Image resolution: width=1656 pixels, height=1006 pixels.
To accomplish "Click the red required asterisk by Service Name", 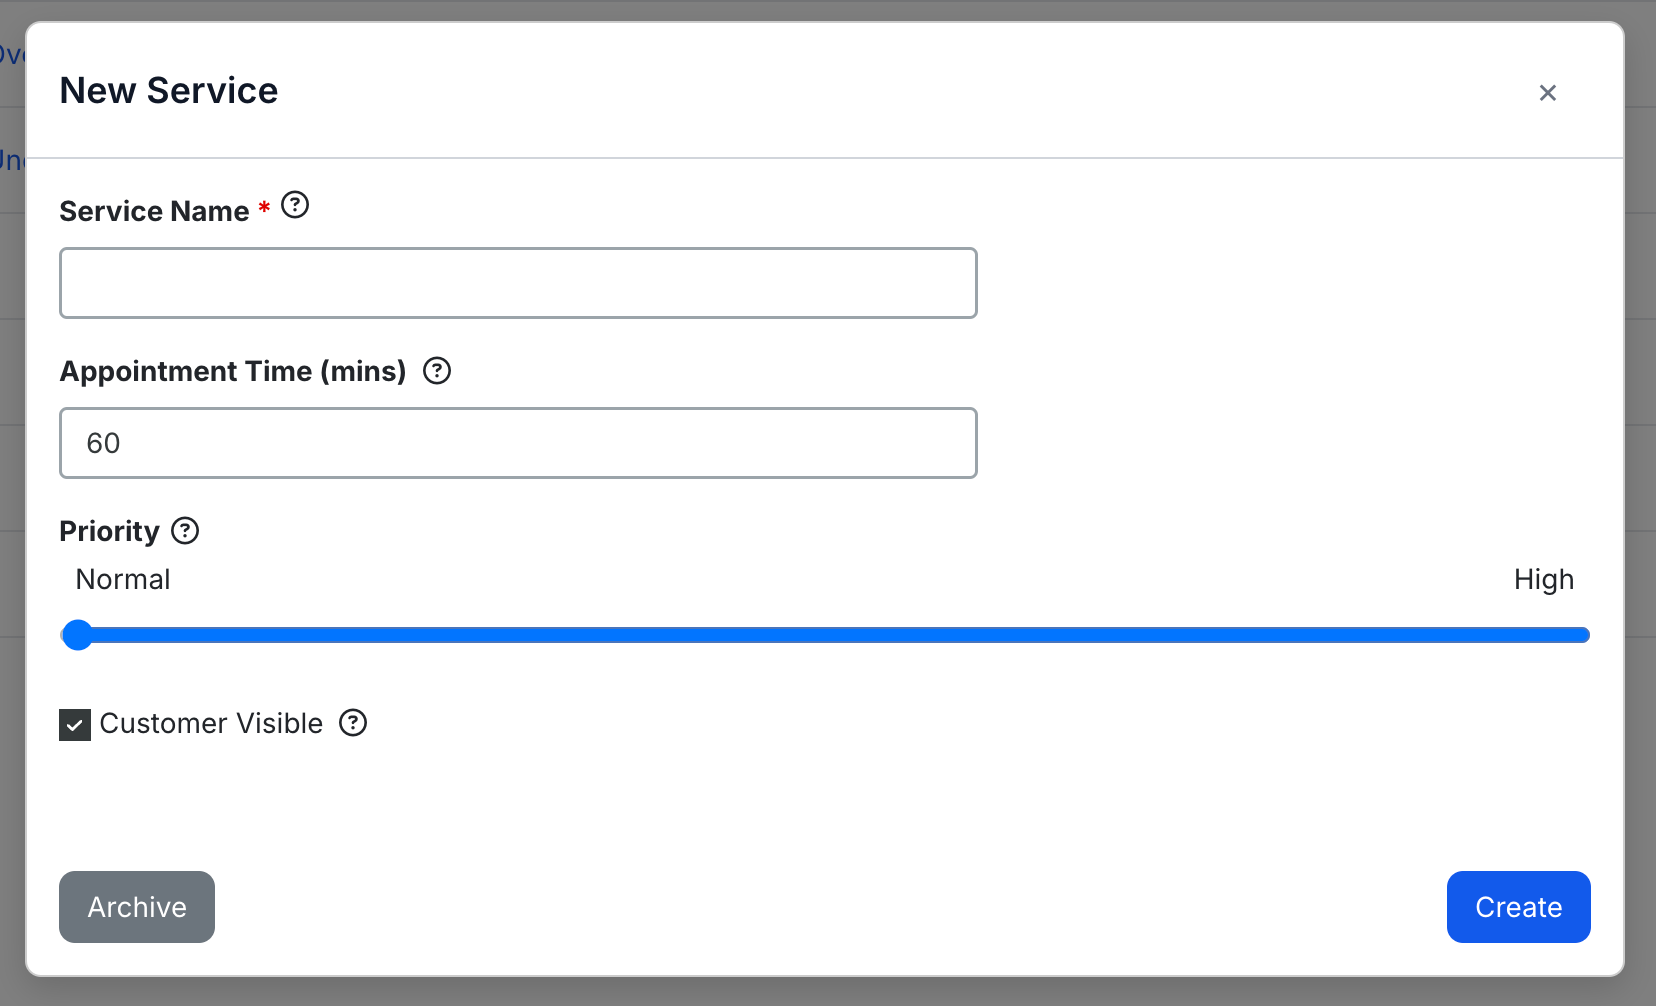I will point(264,207).
